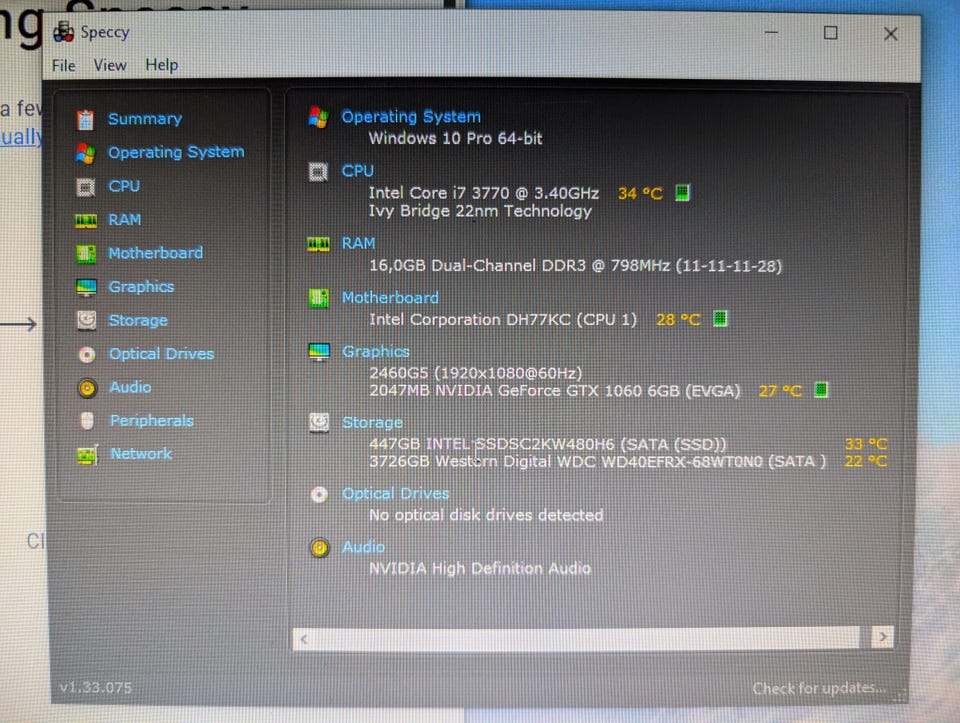Image resolution: width=960 pixels, height=723 pixels.
Task: Click the horizontal scrollbar left arrow
Action: pyautogui.click(x=304, y=639)
